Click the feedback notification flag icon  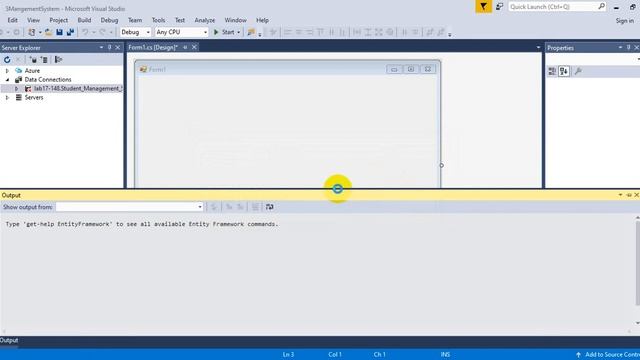(x=483, y=7)
